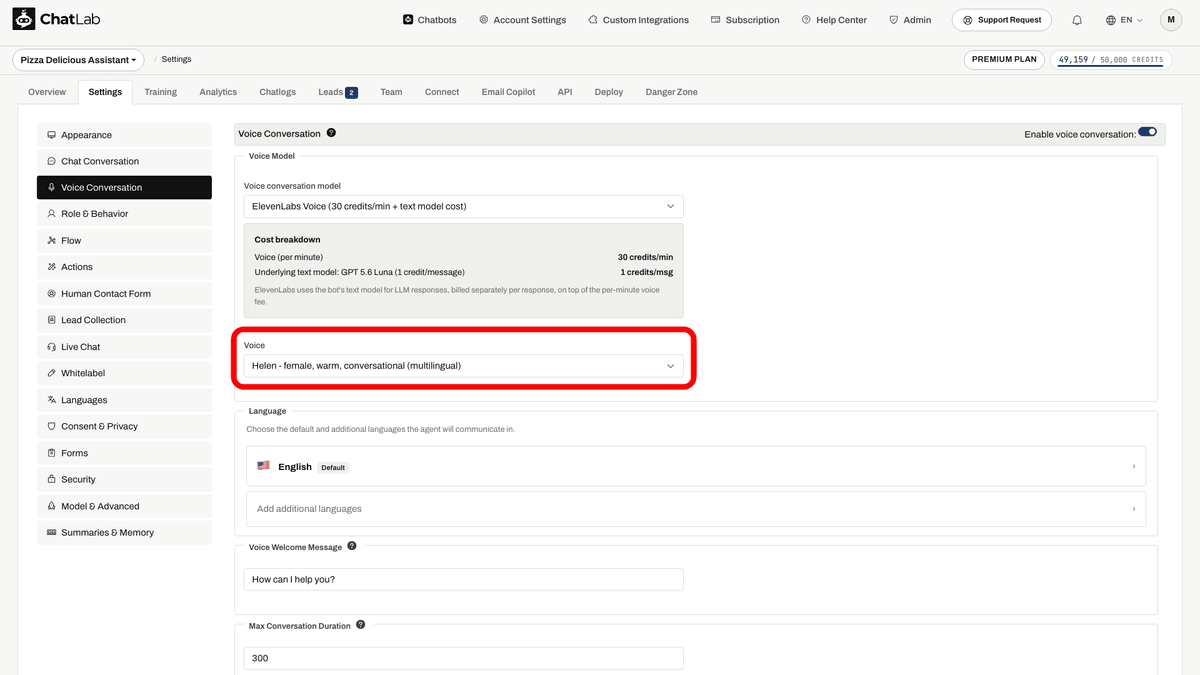Click the Voice Welcome Message help icon
This screenshot has width=1200, height=675.
[x=352, y=547]
